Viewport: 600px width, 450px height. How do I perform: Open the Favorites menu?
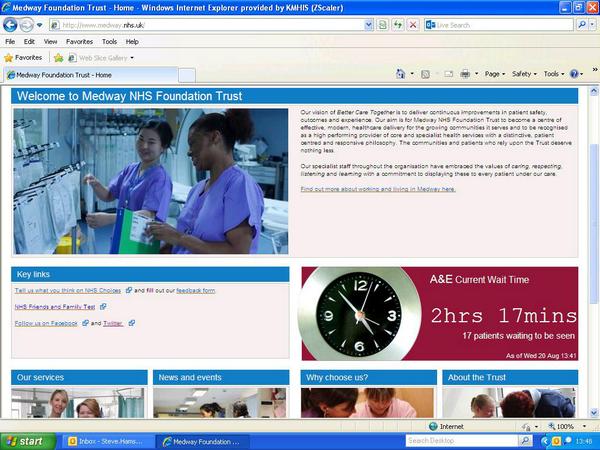pos(79,42)
